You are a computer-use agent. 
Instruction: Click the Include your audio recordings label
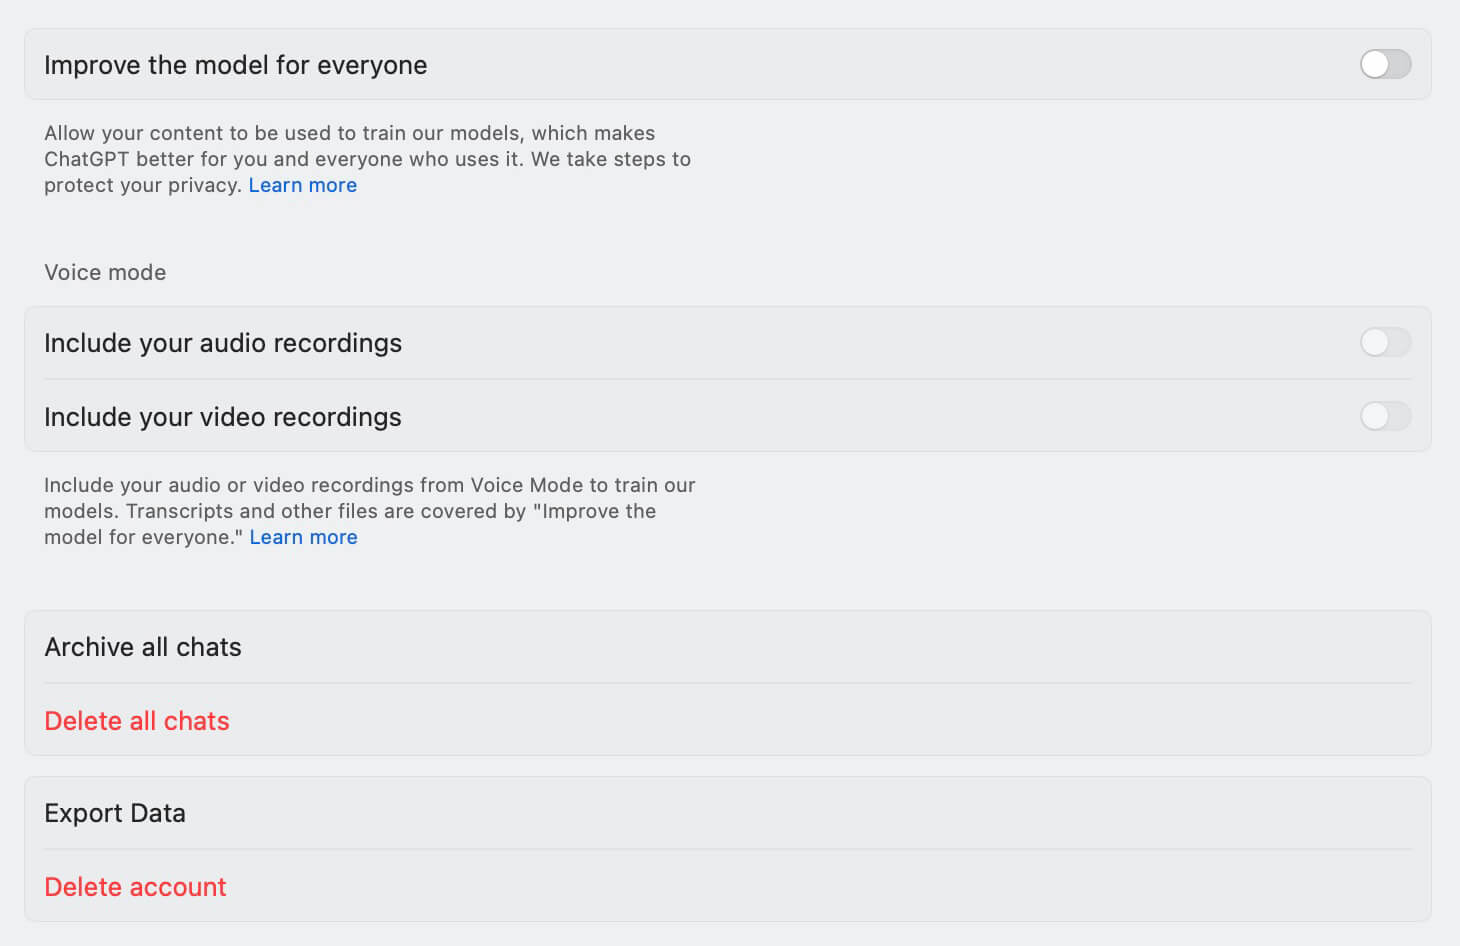click(222, 343)
